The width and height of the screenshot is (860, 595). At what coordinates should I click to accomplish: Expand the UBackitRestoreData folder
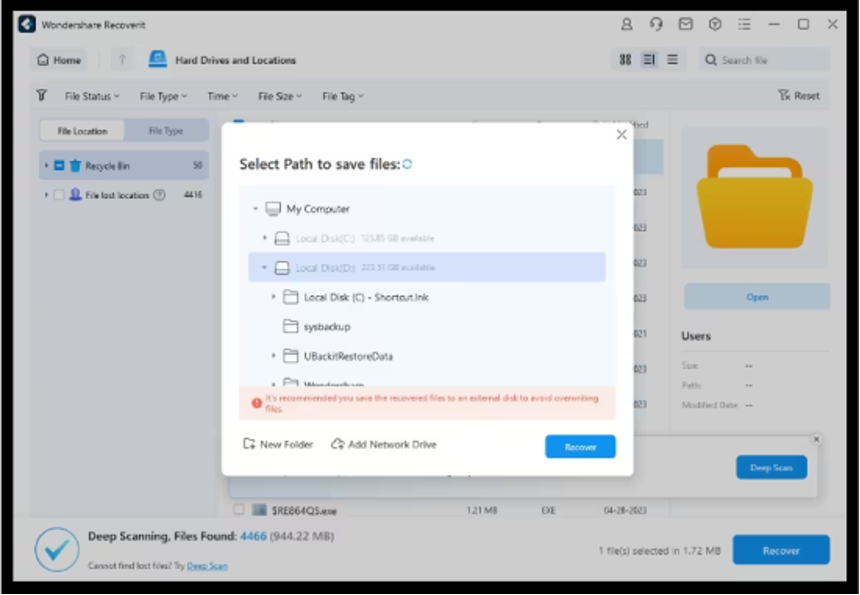click(273, 356)
